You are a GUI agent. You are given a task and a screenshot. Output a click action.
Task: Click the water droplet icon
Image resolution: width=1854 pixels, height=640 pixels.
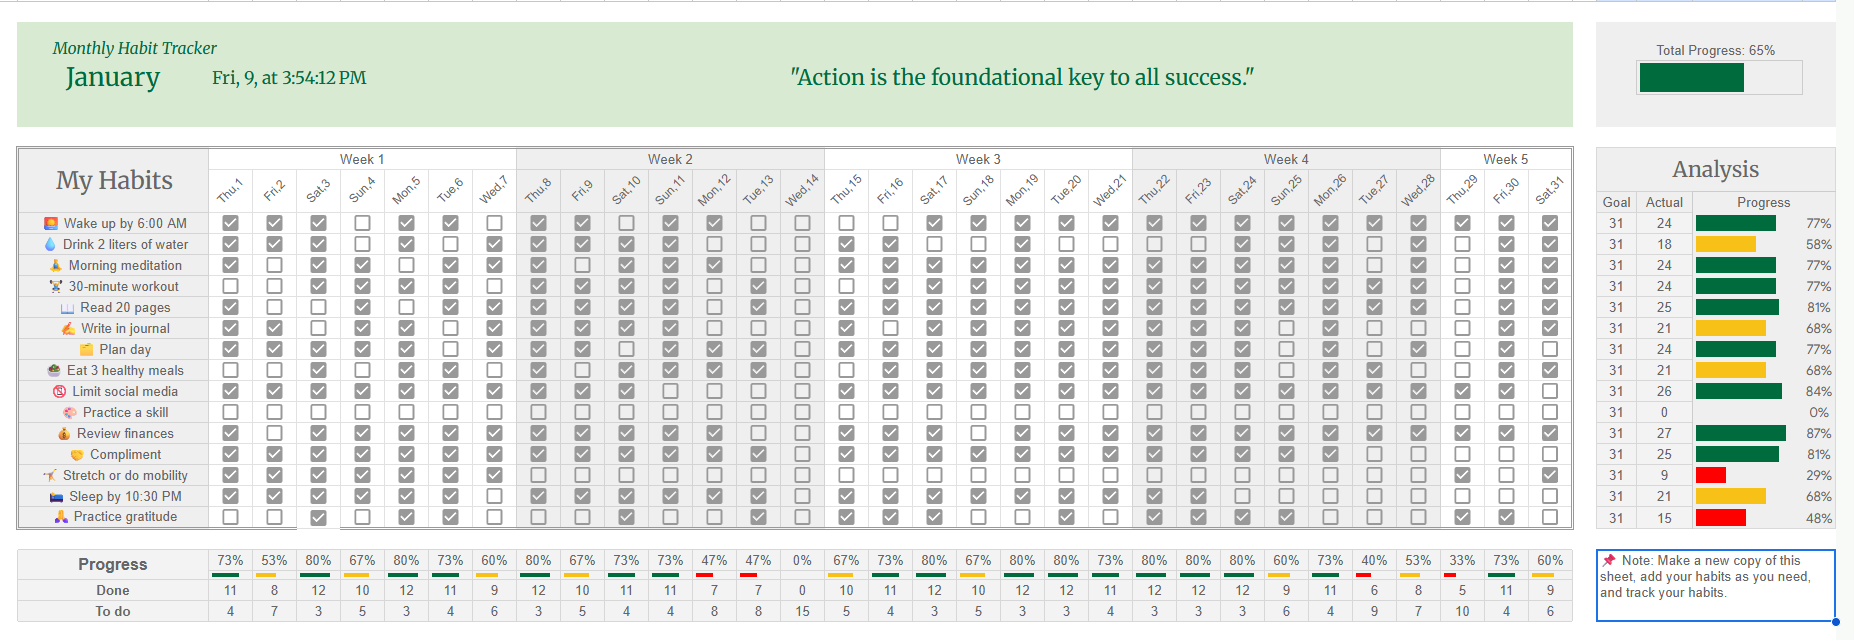[51, 244]
